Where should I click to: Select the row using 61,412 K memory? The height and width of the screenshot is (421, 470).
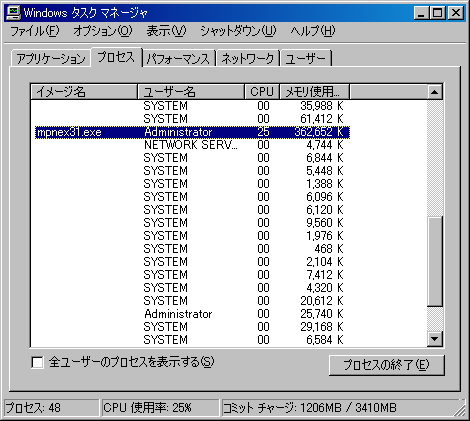coord(192,119)
